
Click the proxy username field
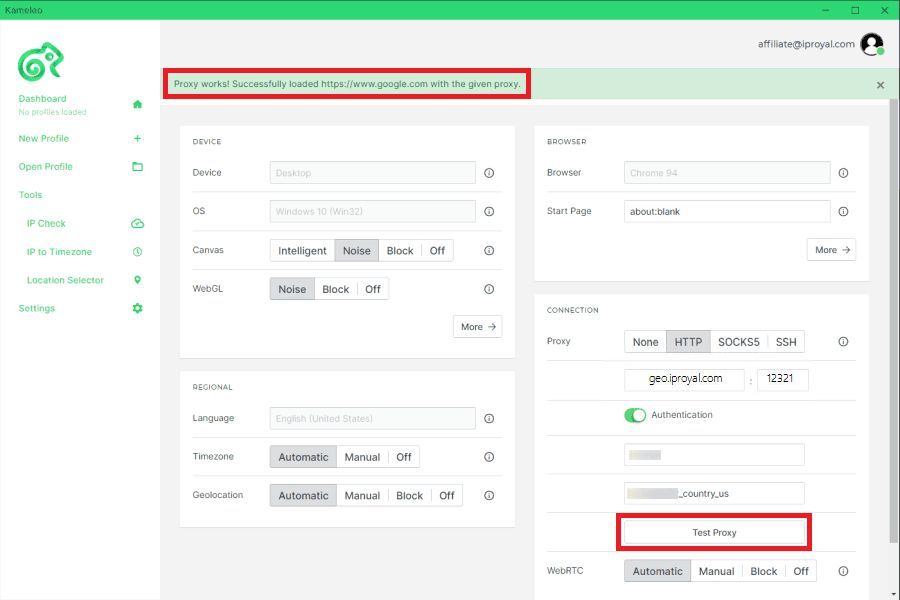pyautogui.click(x=714, y=455)
